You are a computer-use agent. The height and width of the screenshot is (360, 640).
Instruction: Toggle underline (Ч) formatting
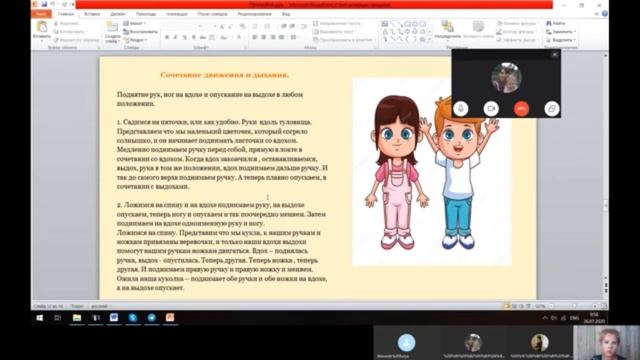(x=184, y=37)
